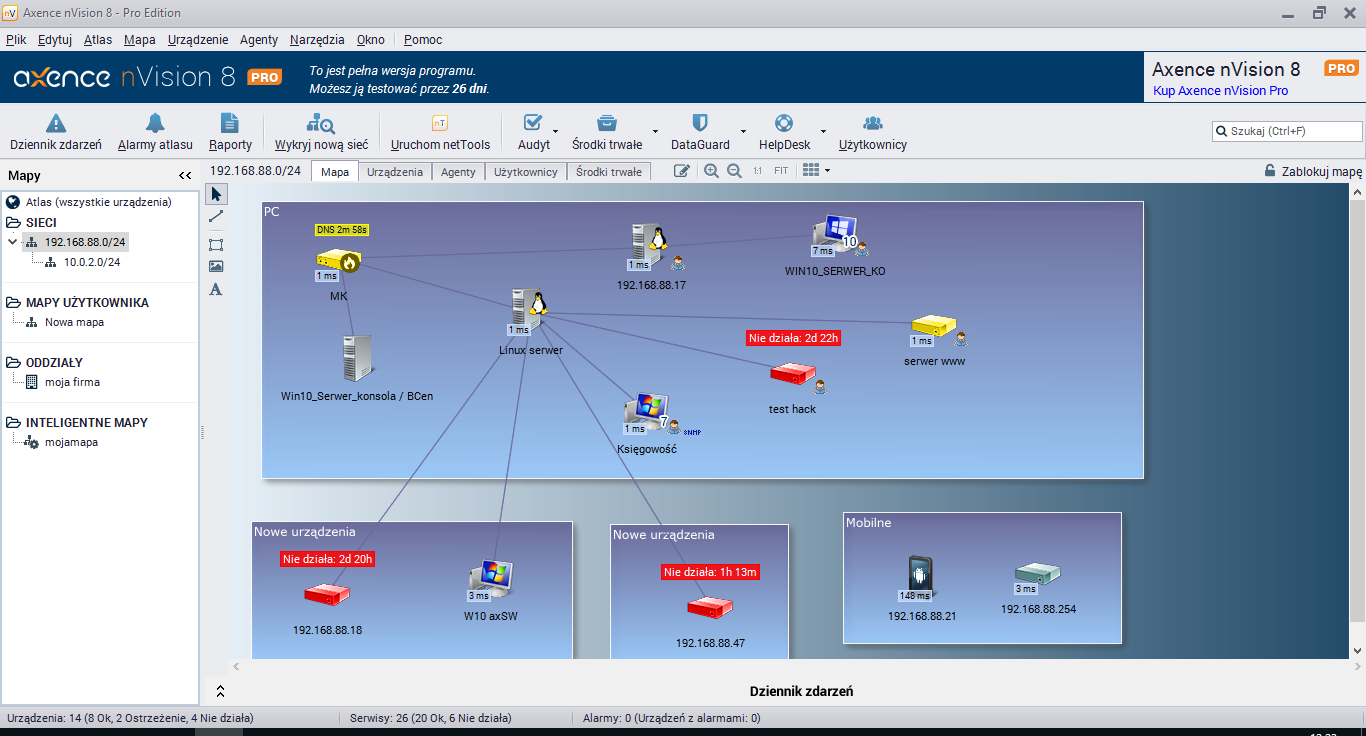Open the Raporty toolbar item

tap(230, 132)
